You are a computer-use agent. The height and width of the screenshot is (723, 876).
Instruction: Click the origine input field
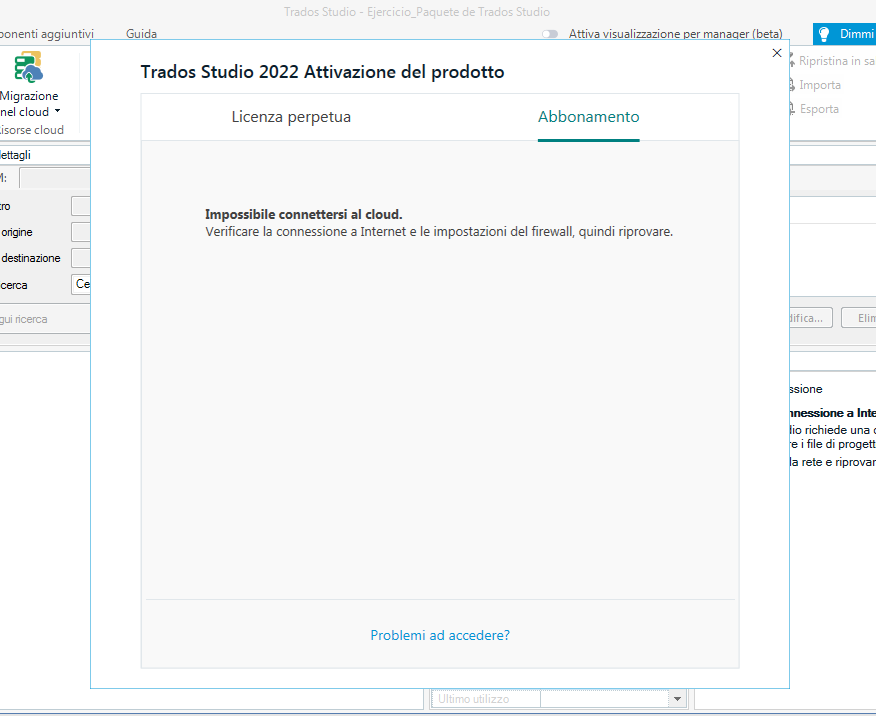click(81, 232)
